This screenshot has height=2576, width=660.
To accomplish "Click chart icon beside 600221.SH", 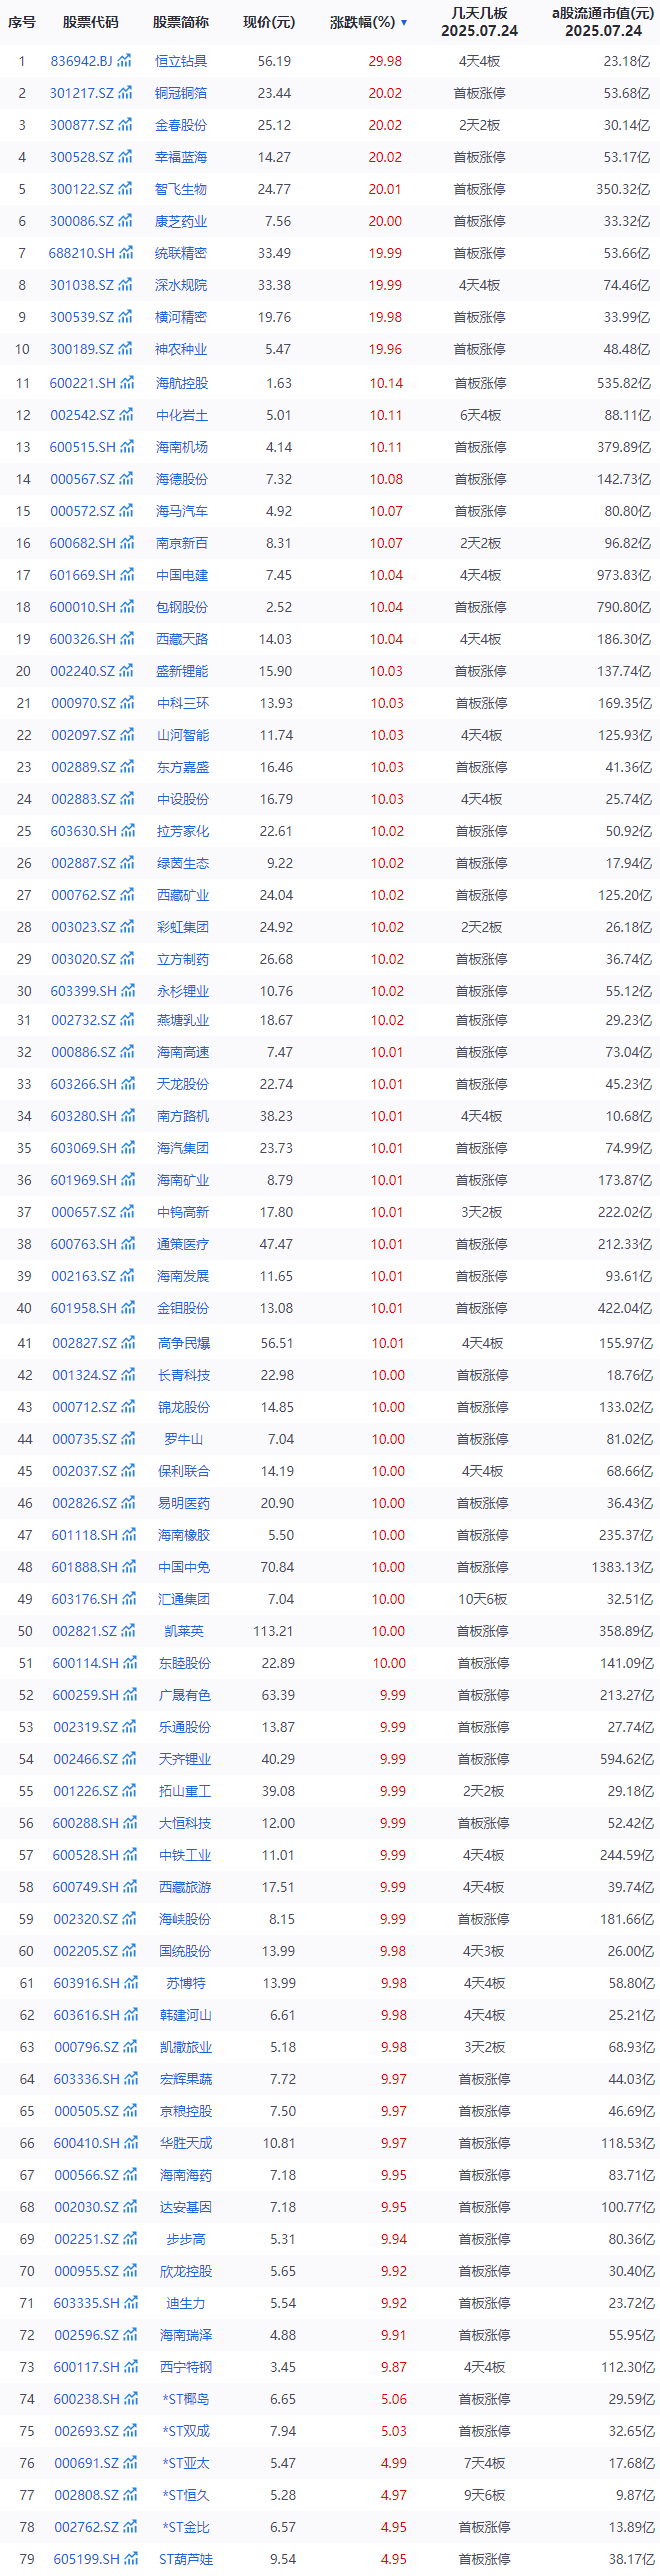I will 126,383.
